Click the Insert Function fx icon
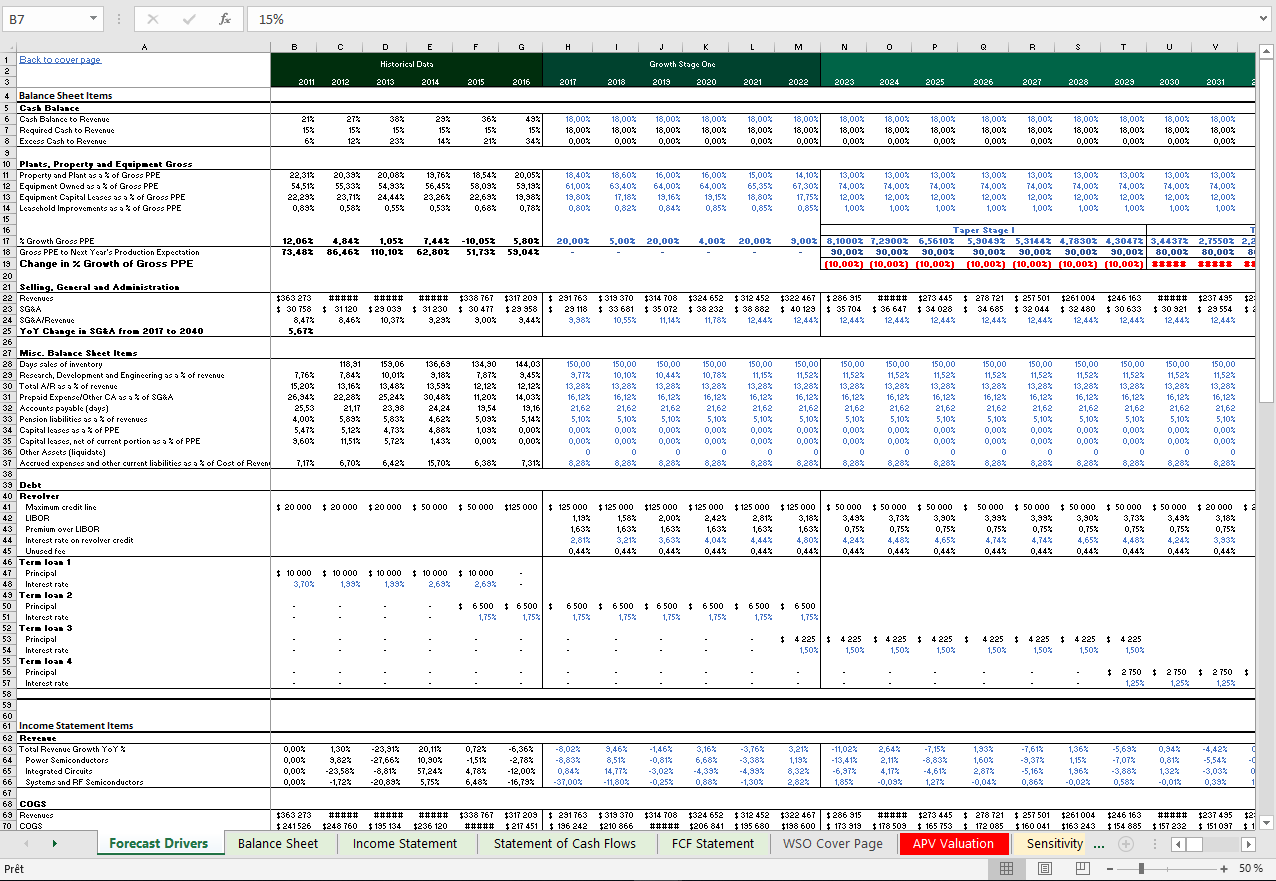Screen dimensions: 1276x881 [x=225, y=19]
